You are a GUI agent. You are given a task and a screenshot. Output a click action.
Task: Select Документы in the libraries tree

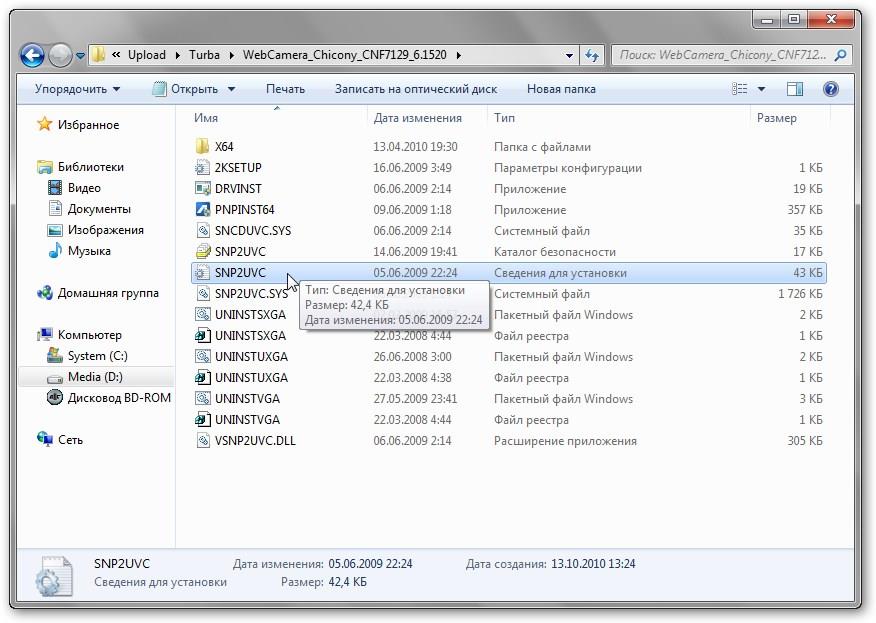click(99, 209)
